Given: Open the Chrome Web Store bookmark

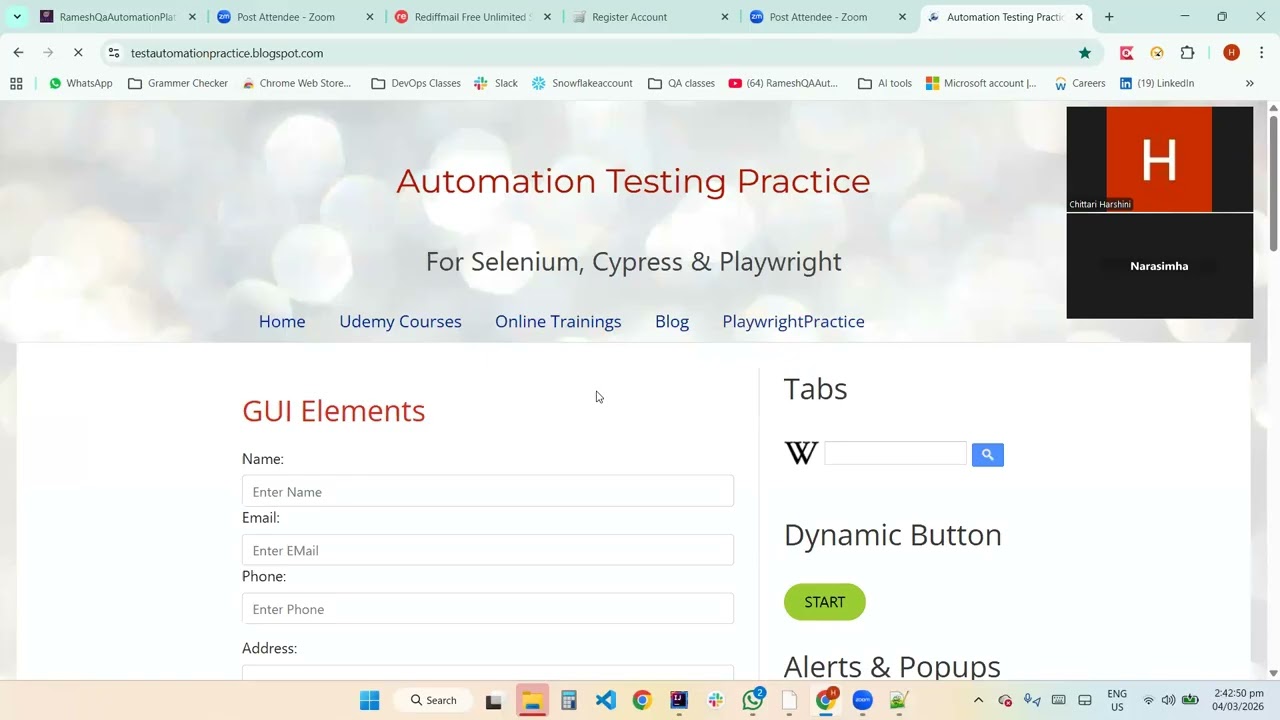Looking at the screenshot, I should pyautogui.click(x=297, y=83).
